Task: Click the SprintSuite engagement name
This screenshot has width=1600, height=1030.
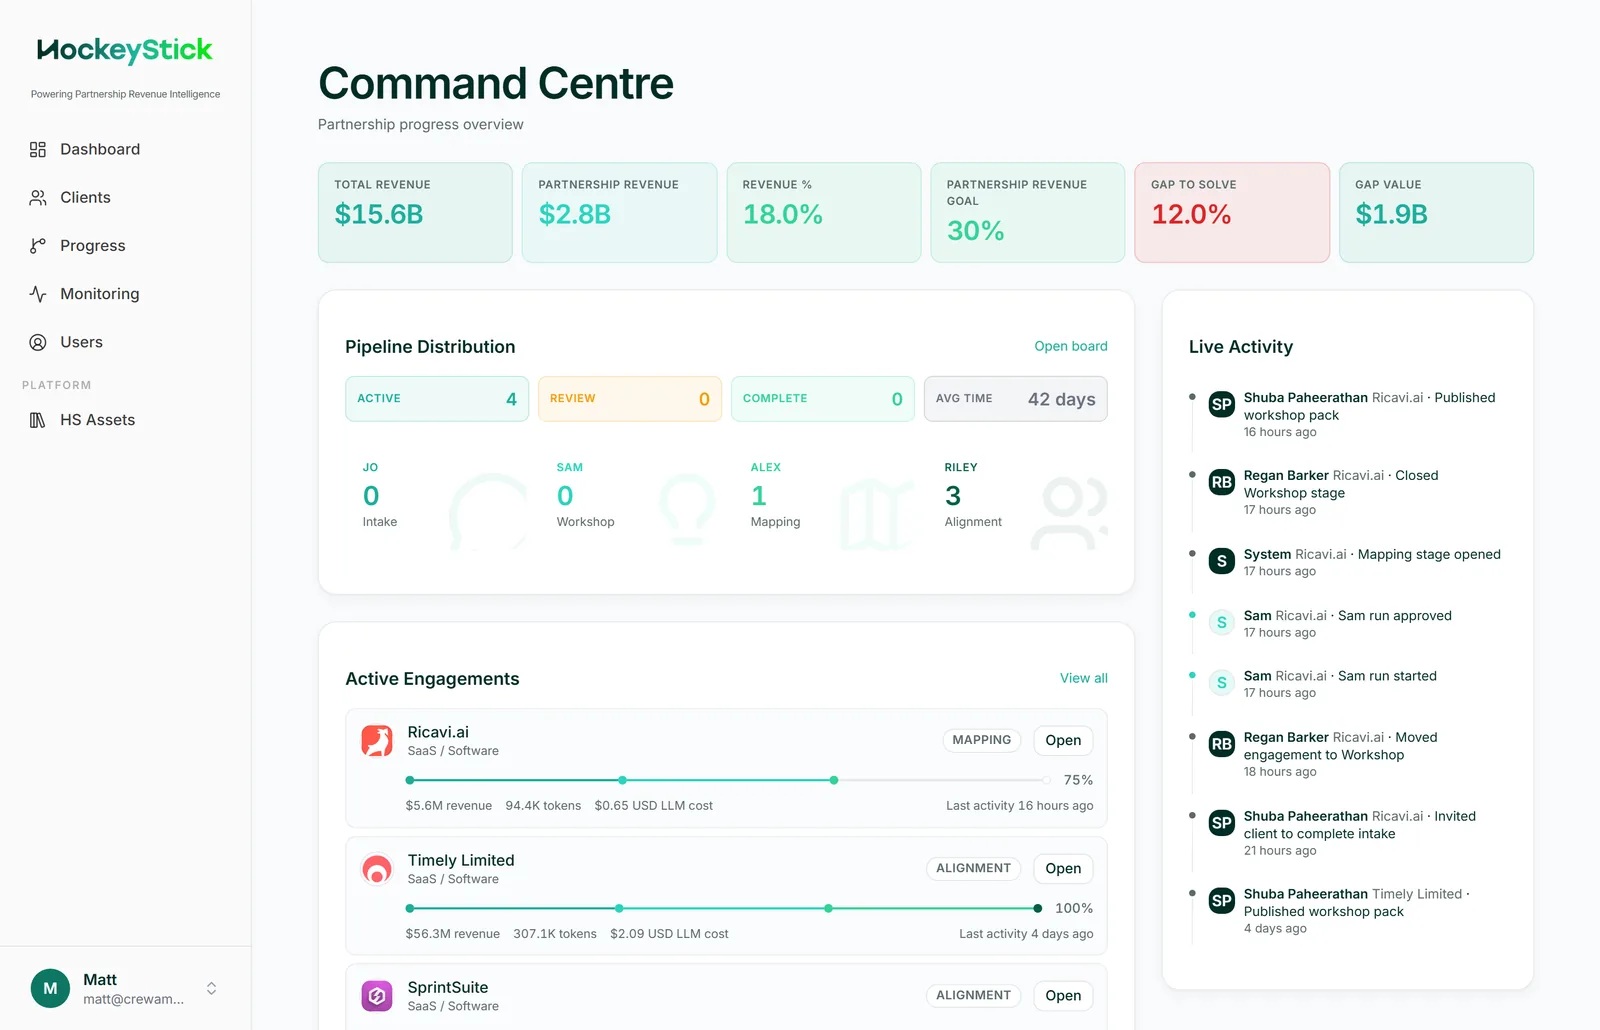Action: tap(448, 987)
